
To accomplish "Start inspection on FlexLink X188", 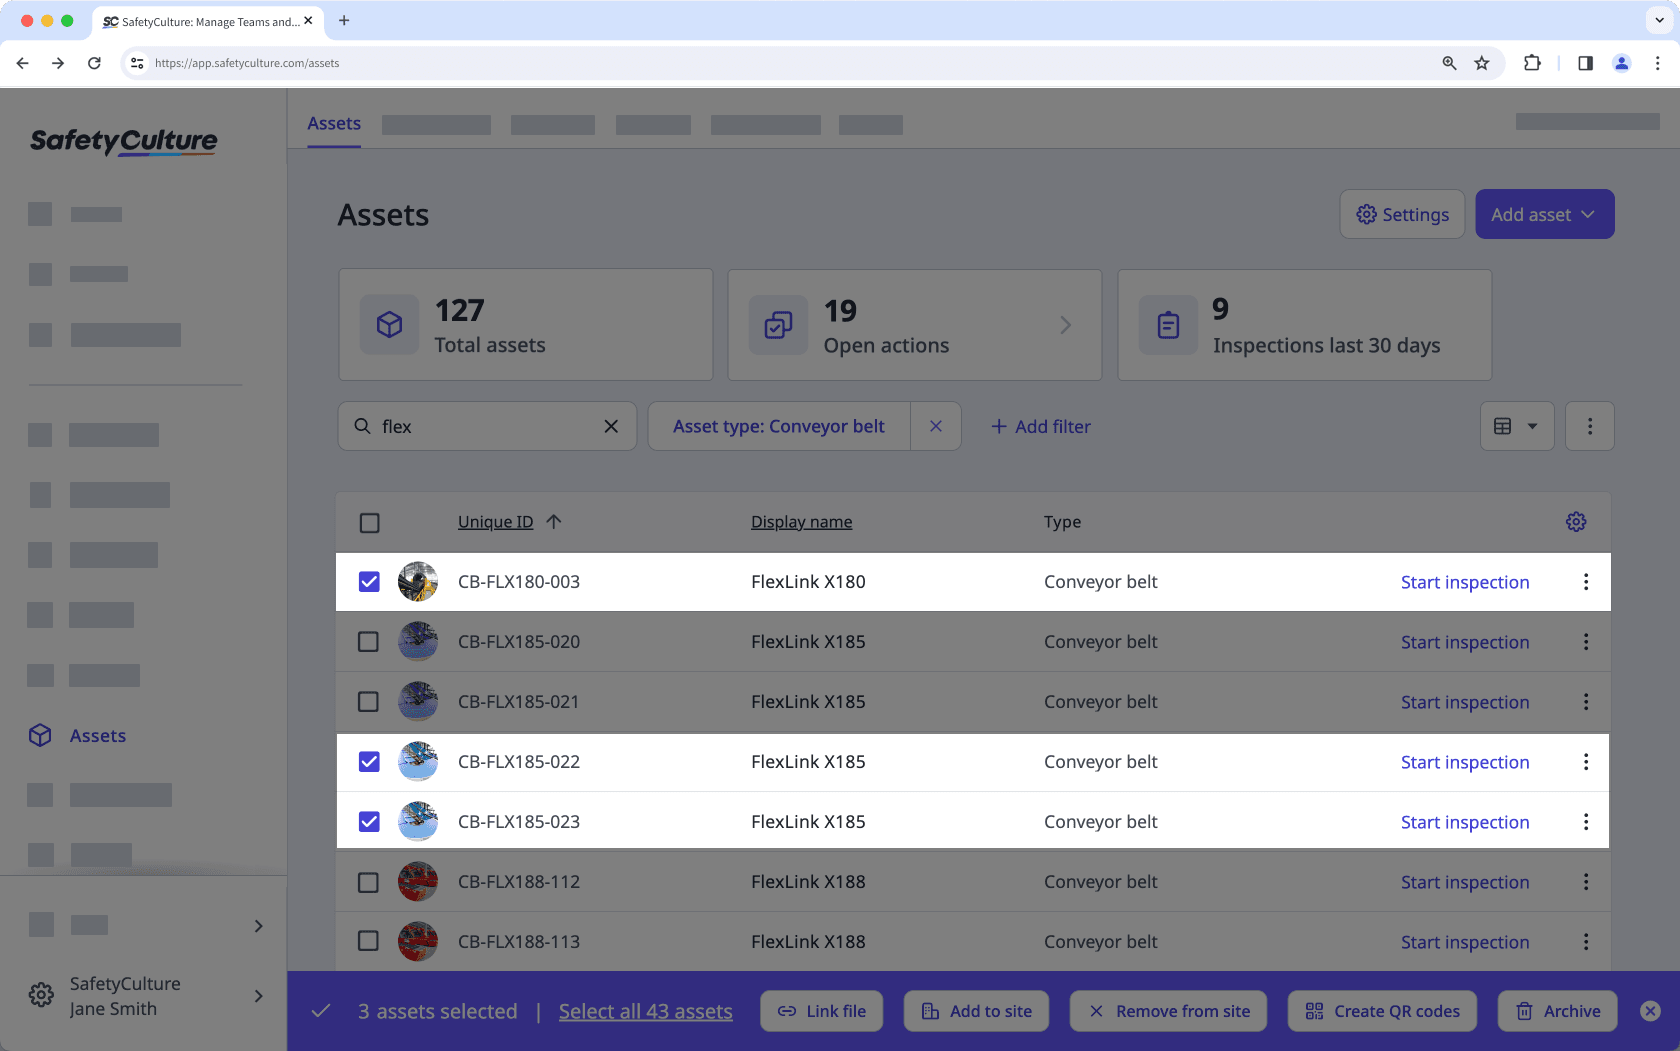I will 1464,881.
